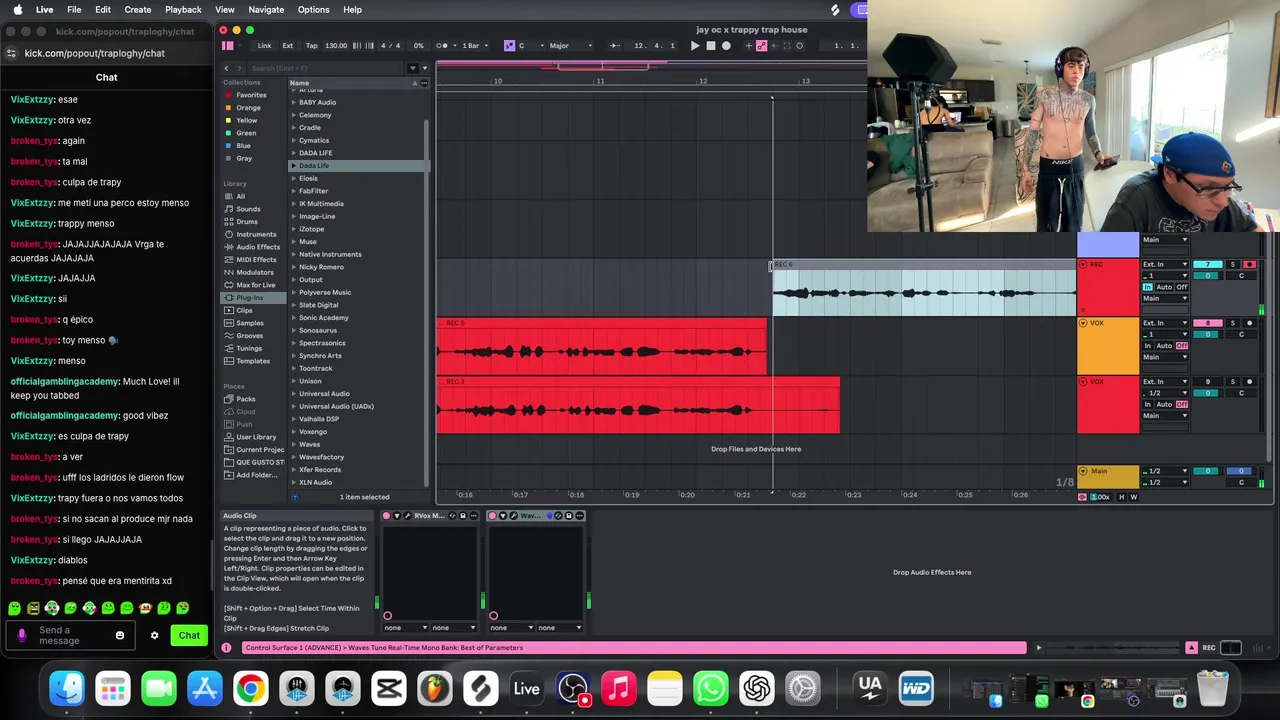Click the browser search field

pyautogui.click(x=325, y=68)
